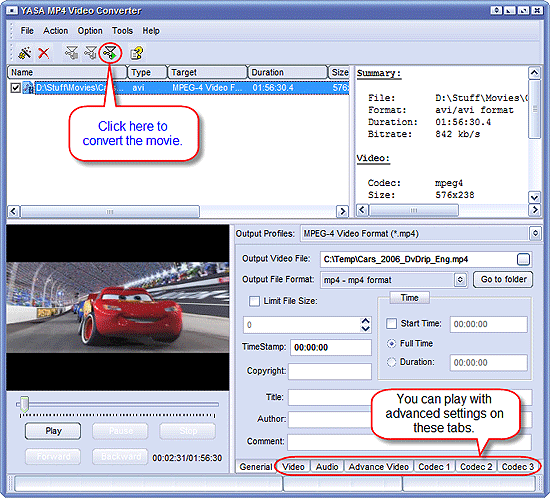The width and height of the screenshot is (550, 498).
Task: Click the Forward button
Action: 53,456
